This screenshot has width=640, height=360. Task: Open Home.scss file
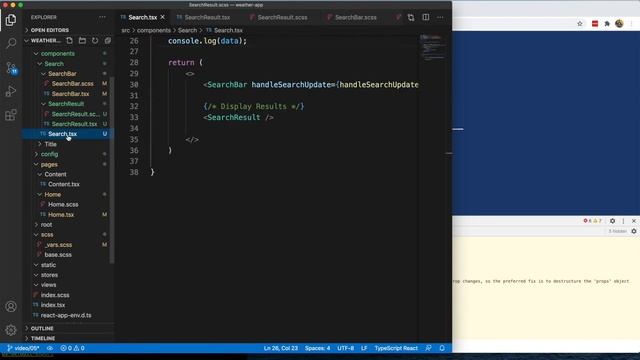pos(63,204)
